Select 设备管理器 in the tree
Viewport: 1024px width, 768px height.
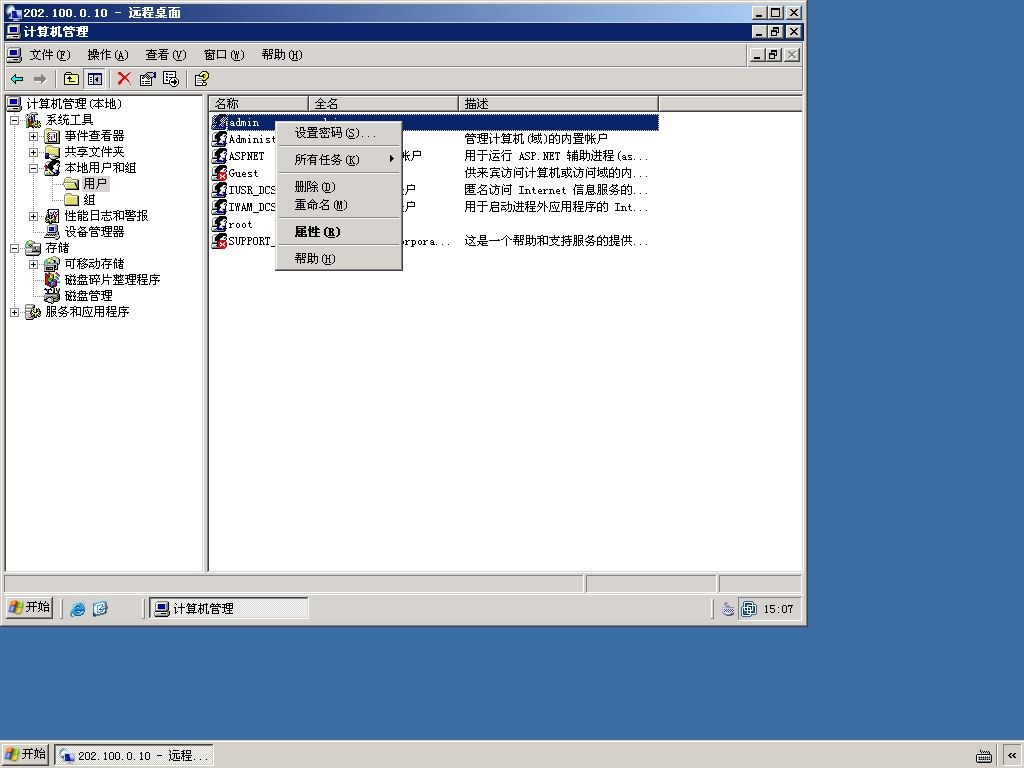click(94, 232)
